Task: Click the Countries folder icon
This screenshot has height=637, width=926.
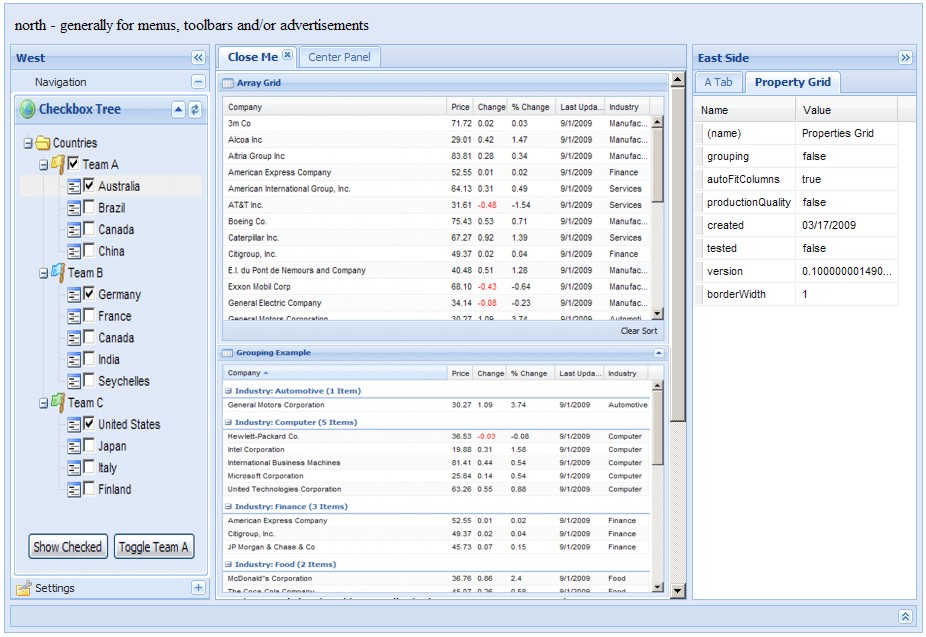Action: pos(42,143)
